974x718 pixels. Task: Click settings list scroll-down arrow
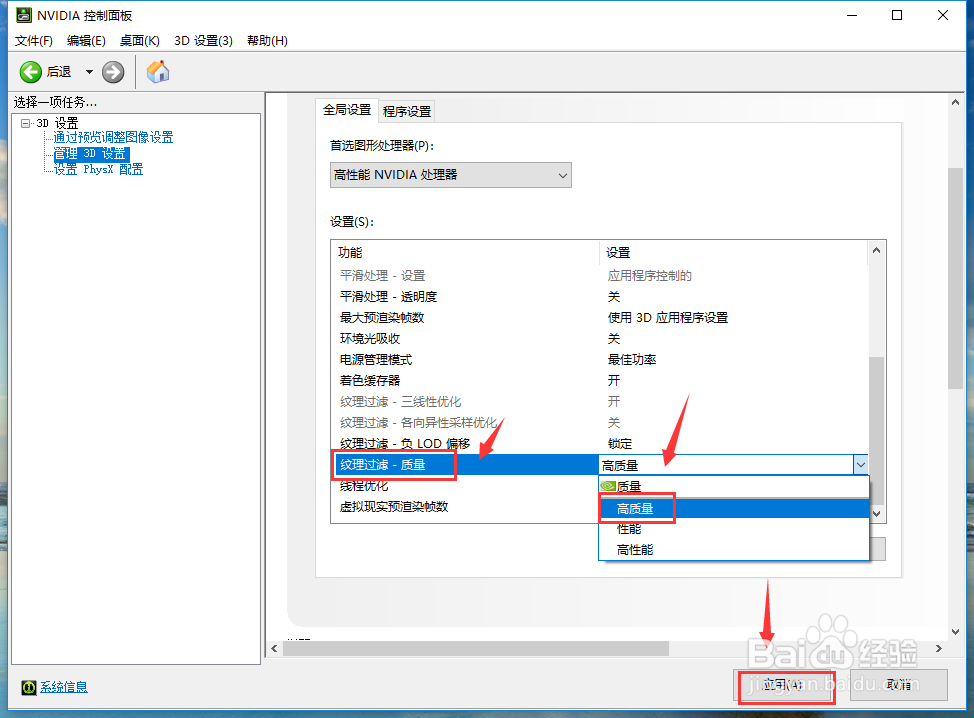point(876,514)
